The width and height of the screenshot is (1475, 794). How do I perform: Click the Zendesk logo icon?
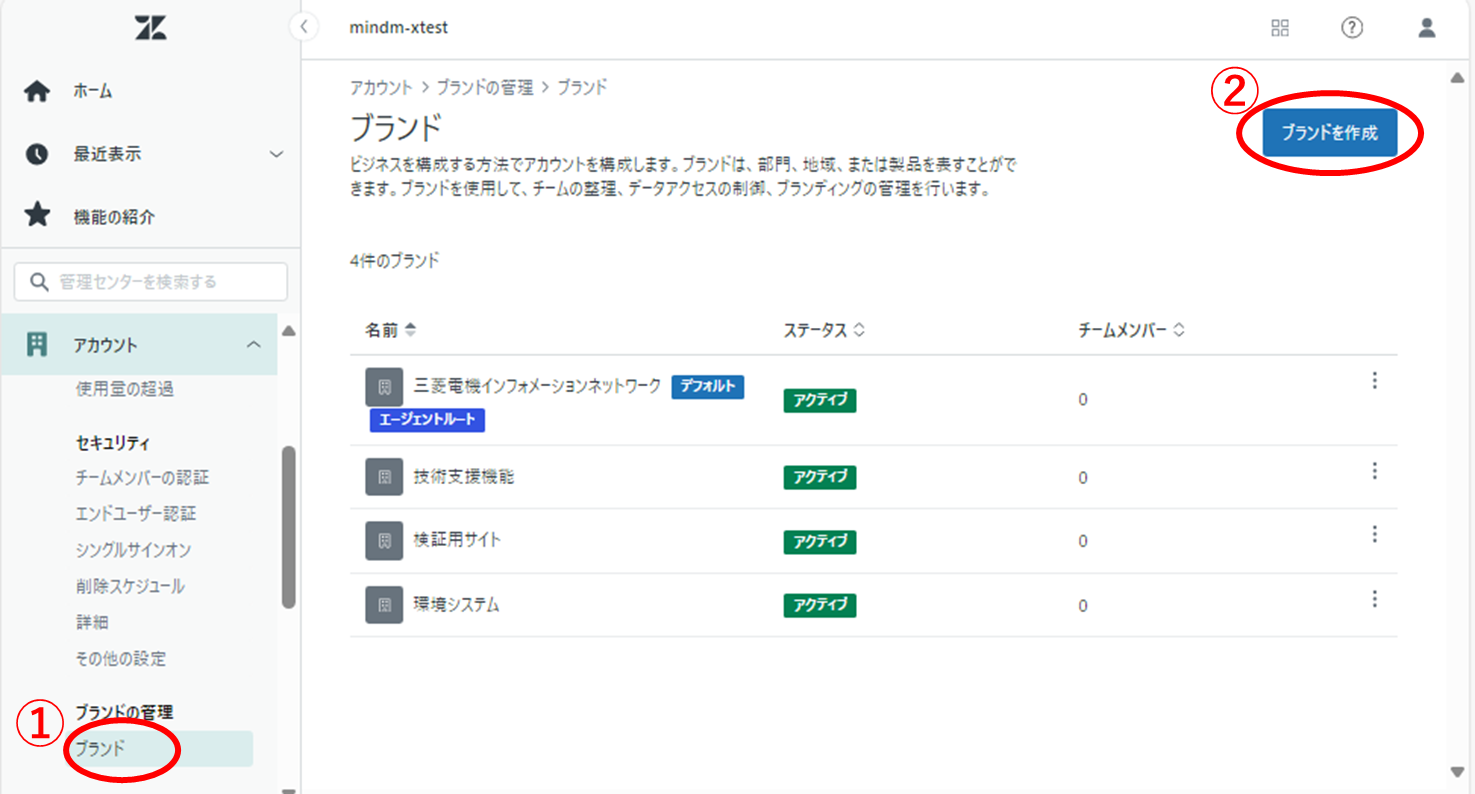click(x=150, y=29)
